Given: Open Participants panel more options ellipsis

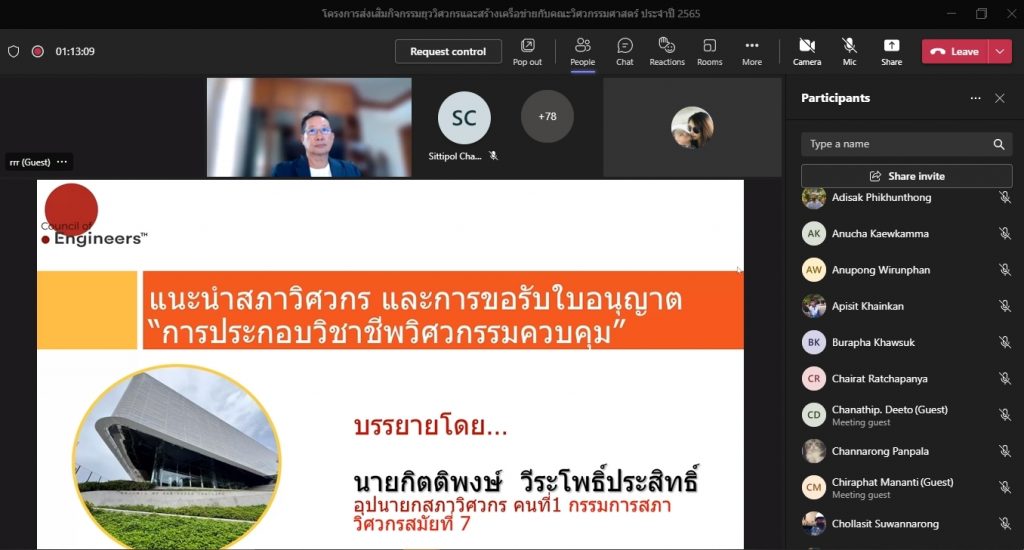Looking at the screenshot, I should coord(975,98).
